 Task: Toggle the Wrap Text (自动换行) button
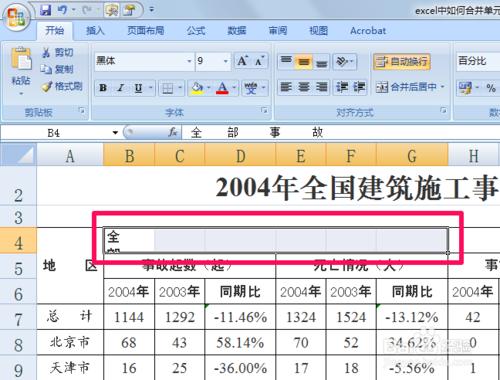[402, 62]
